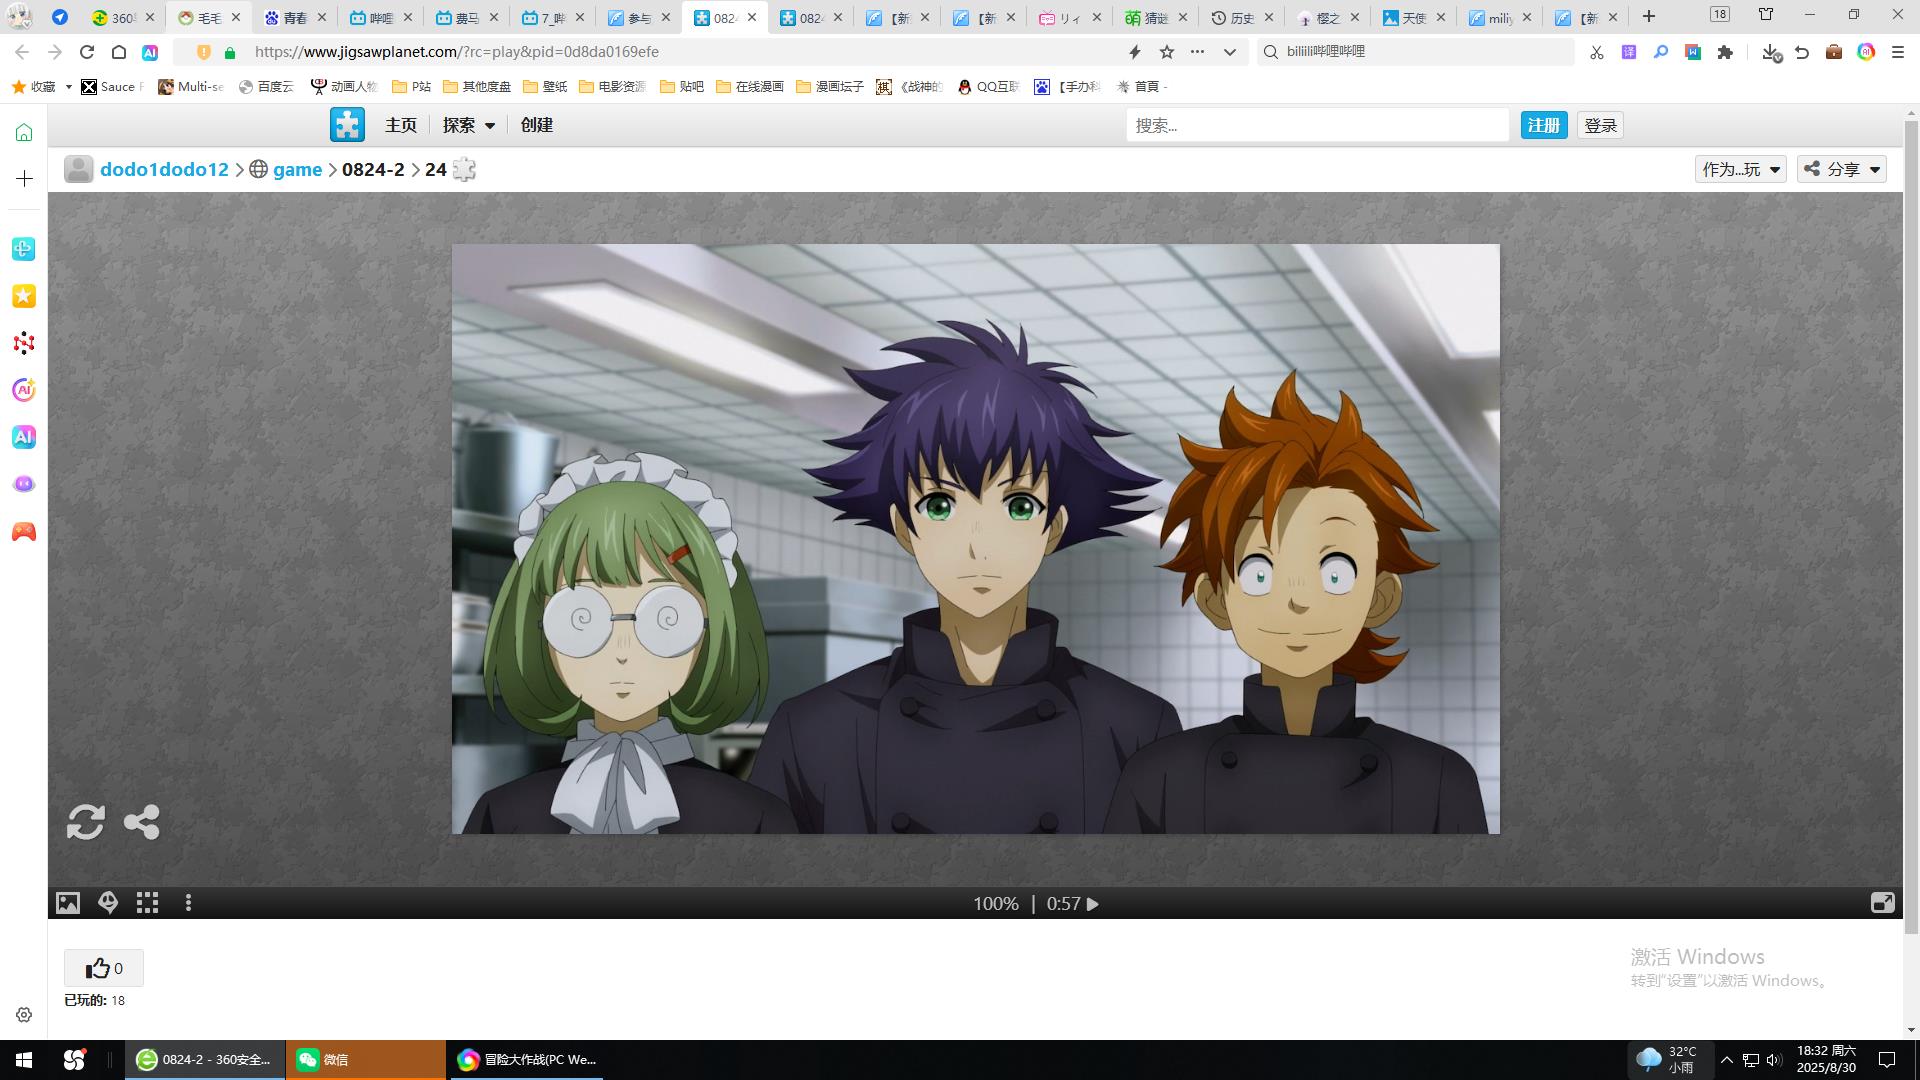This screenshot has width=1920, height=1080.
Task: Like the puzzle with thumbs-up button
Action: pos(104,968)
